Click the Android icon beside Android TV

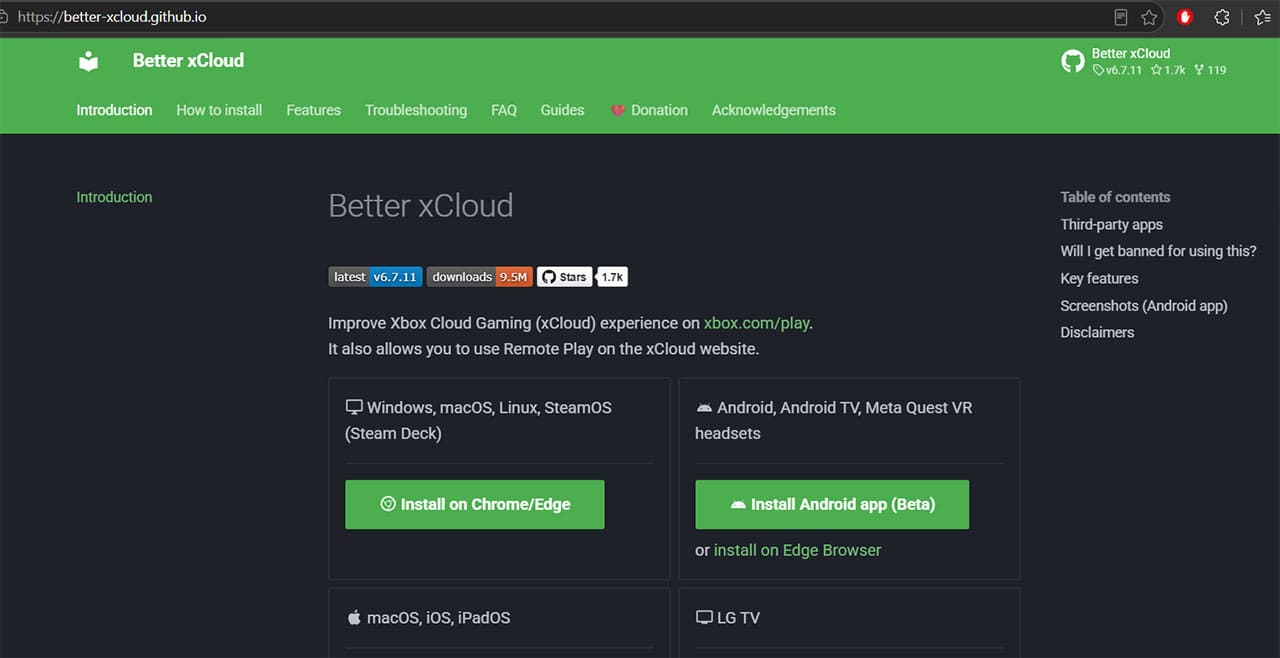click(704, 407)
